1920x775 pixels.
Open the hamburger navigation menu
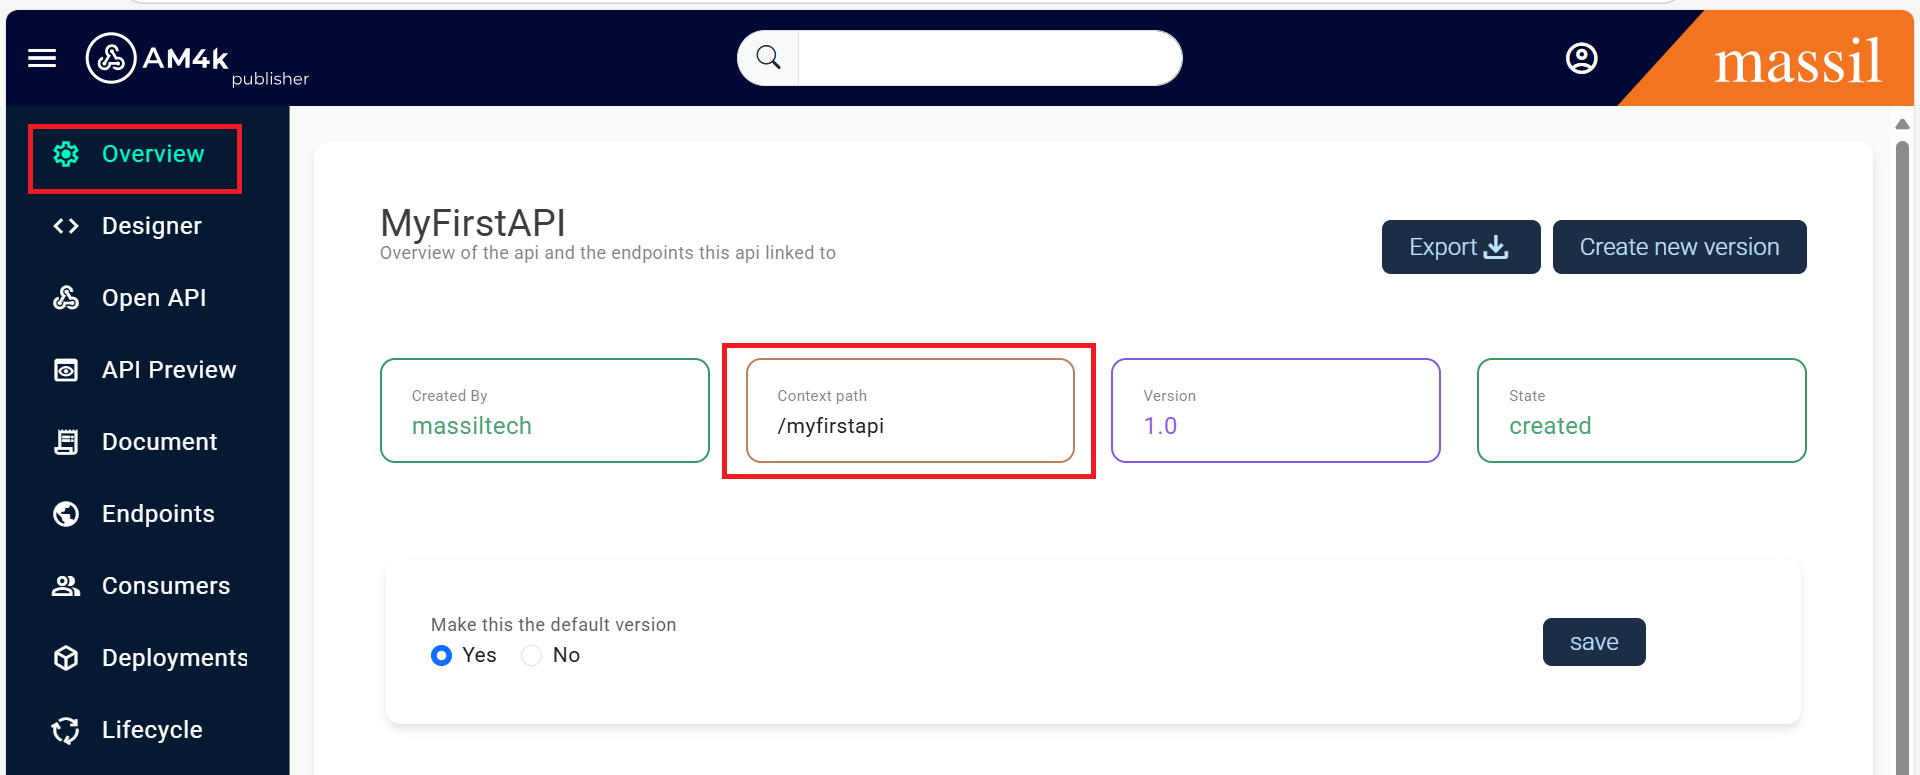pos(42,58)
